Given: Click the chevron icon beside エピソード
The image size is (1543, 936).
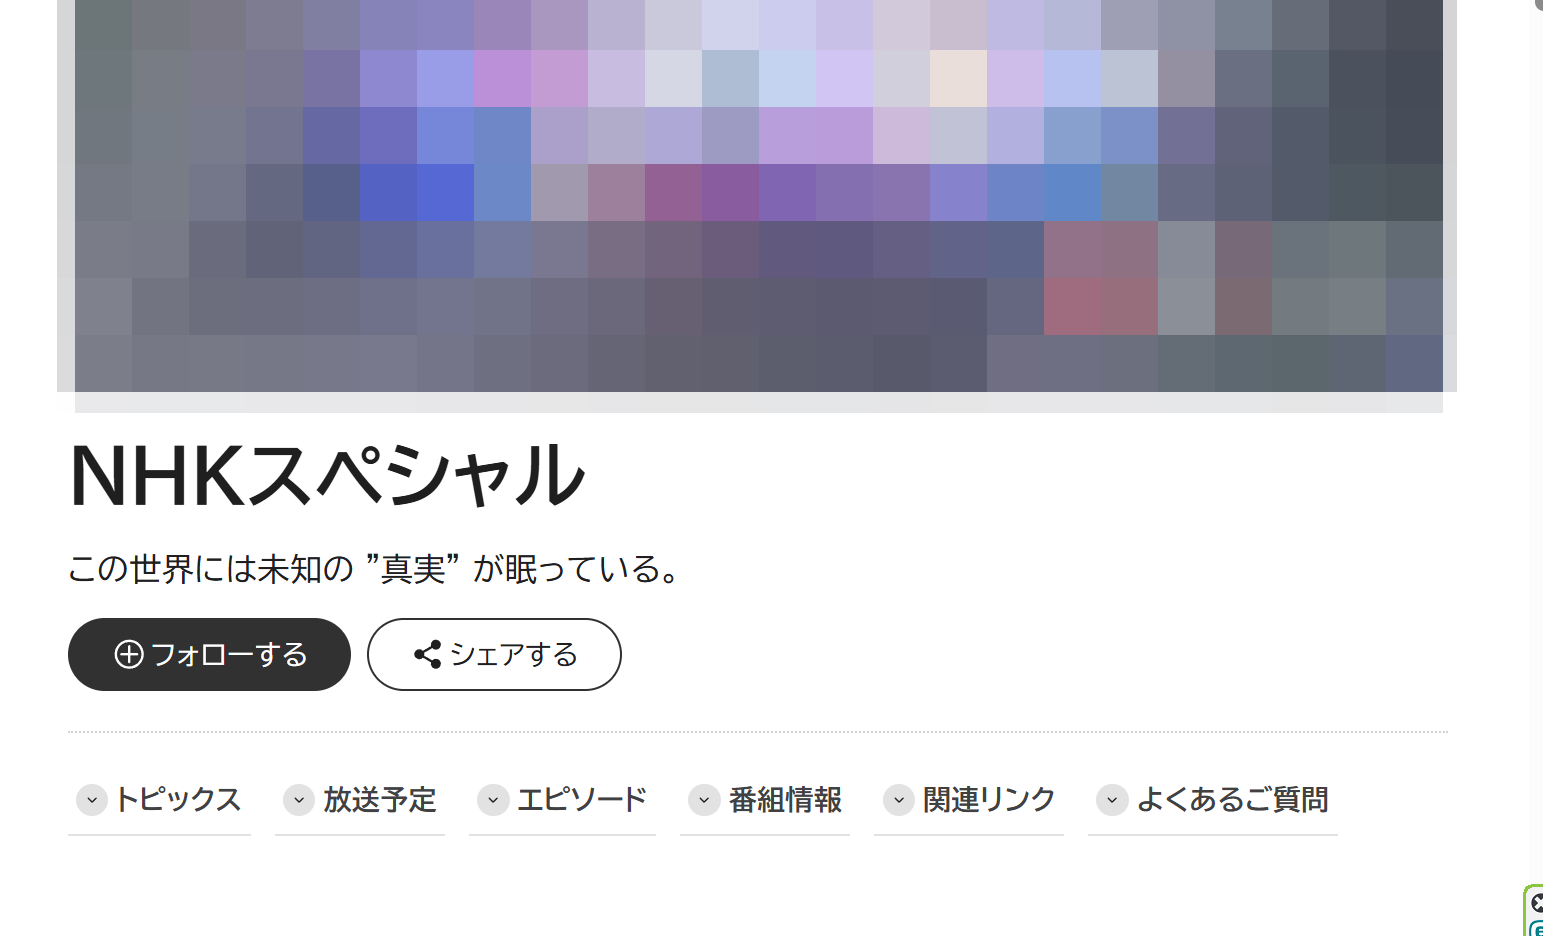Looking at the screenshot, I should pos(493,800).
